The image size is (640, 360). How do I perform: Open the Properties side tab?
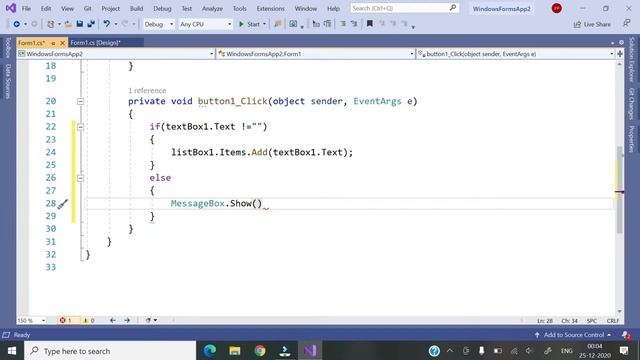[632, 139]
